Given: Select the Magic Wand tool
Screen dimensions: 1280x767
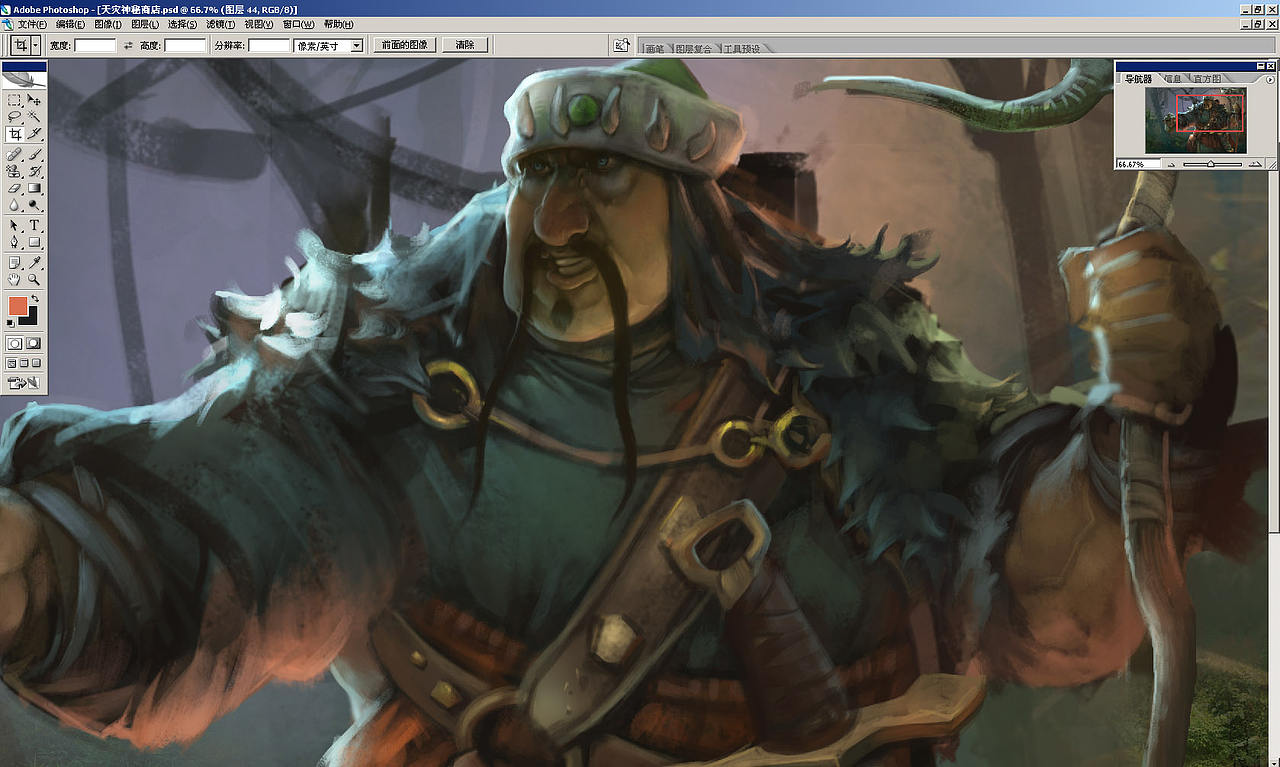Looking at the screenshot, I should click(34, 116).
